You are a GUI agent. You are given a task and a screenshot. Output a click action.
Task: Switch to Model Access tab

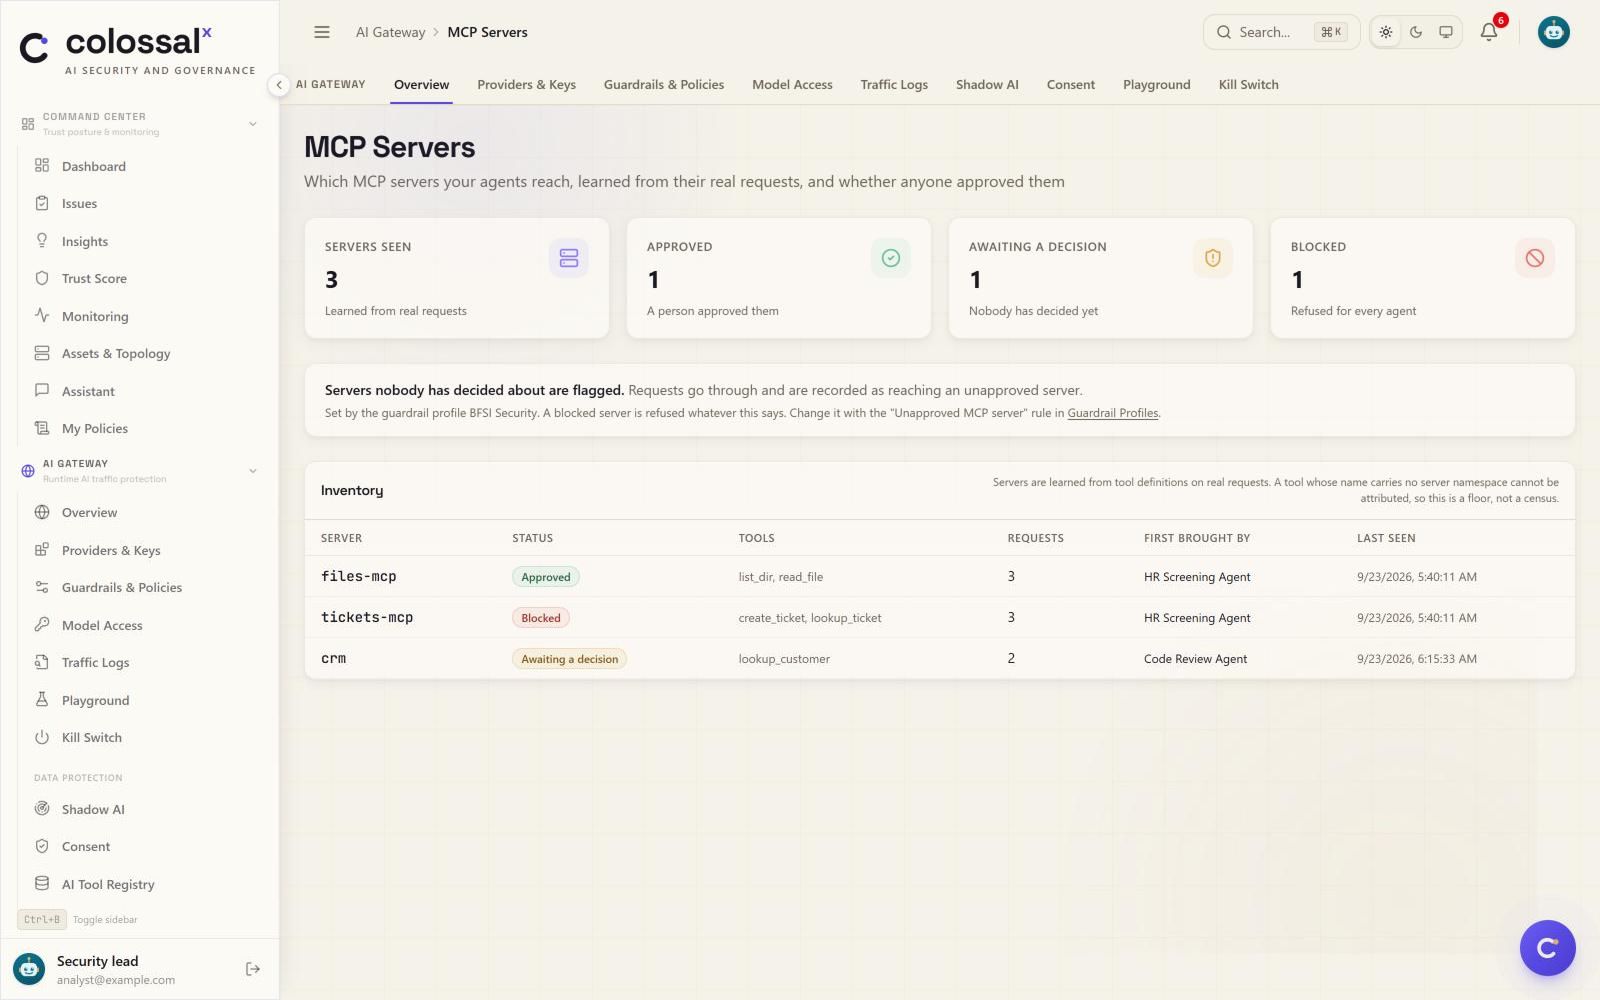792,85
